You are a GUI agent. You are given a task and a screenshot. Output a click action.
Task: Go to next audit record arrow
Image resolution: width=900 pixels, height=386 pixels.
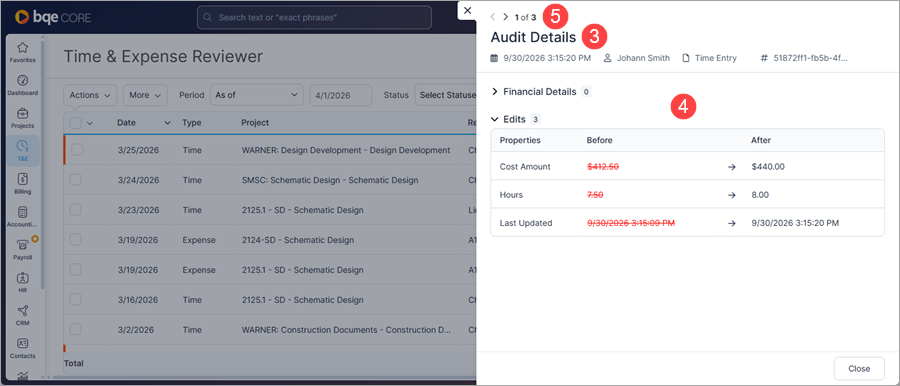(505, 17)
